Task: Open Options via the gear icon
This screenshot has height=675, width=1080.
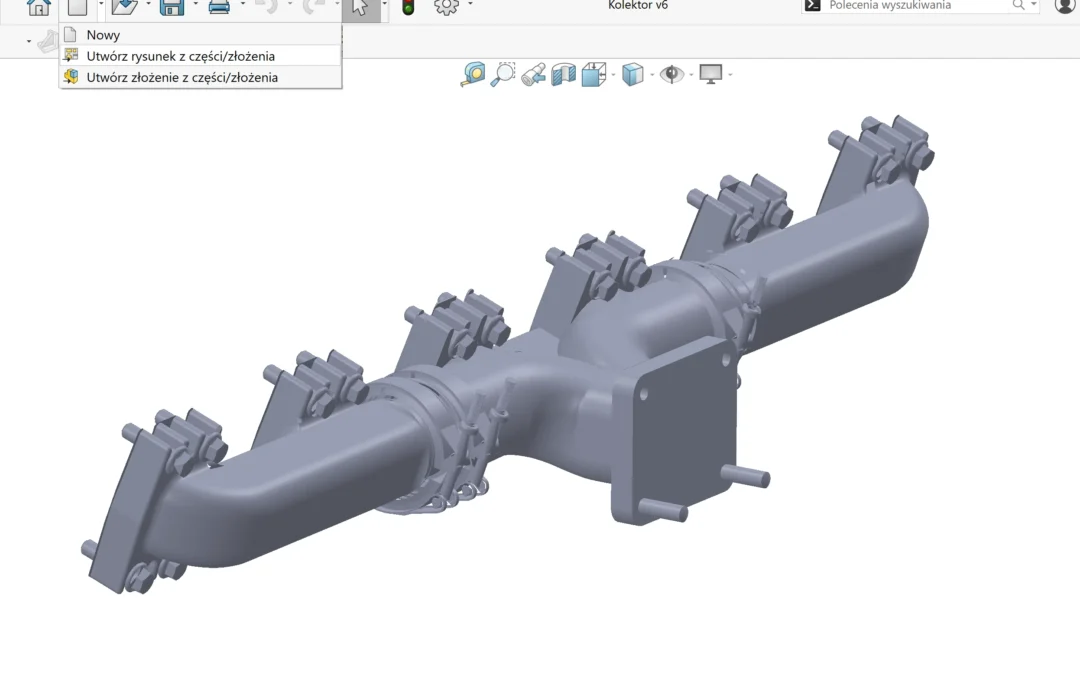Action: point(446,7)
